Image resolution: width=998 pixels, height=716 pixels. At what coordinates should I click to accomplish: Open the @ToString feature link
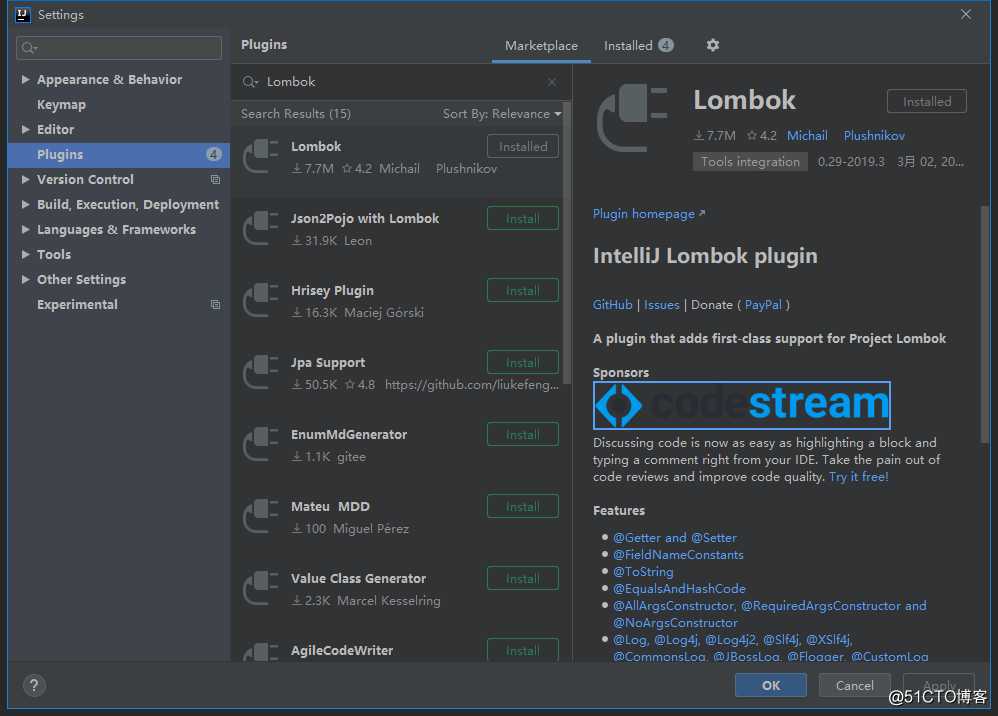(643, 572)
